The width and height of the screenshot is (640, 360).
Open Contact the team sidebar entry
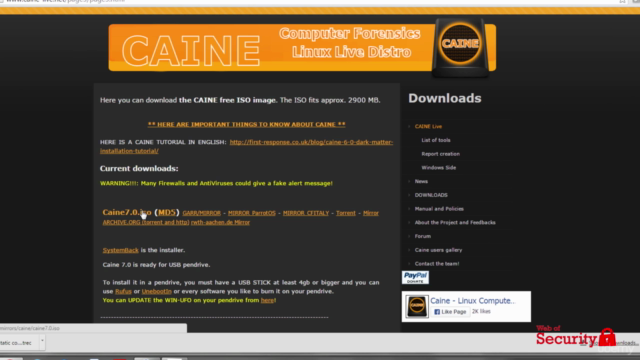[437, 264]
